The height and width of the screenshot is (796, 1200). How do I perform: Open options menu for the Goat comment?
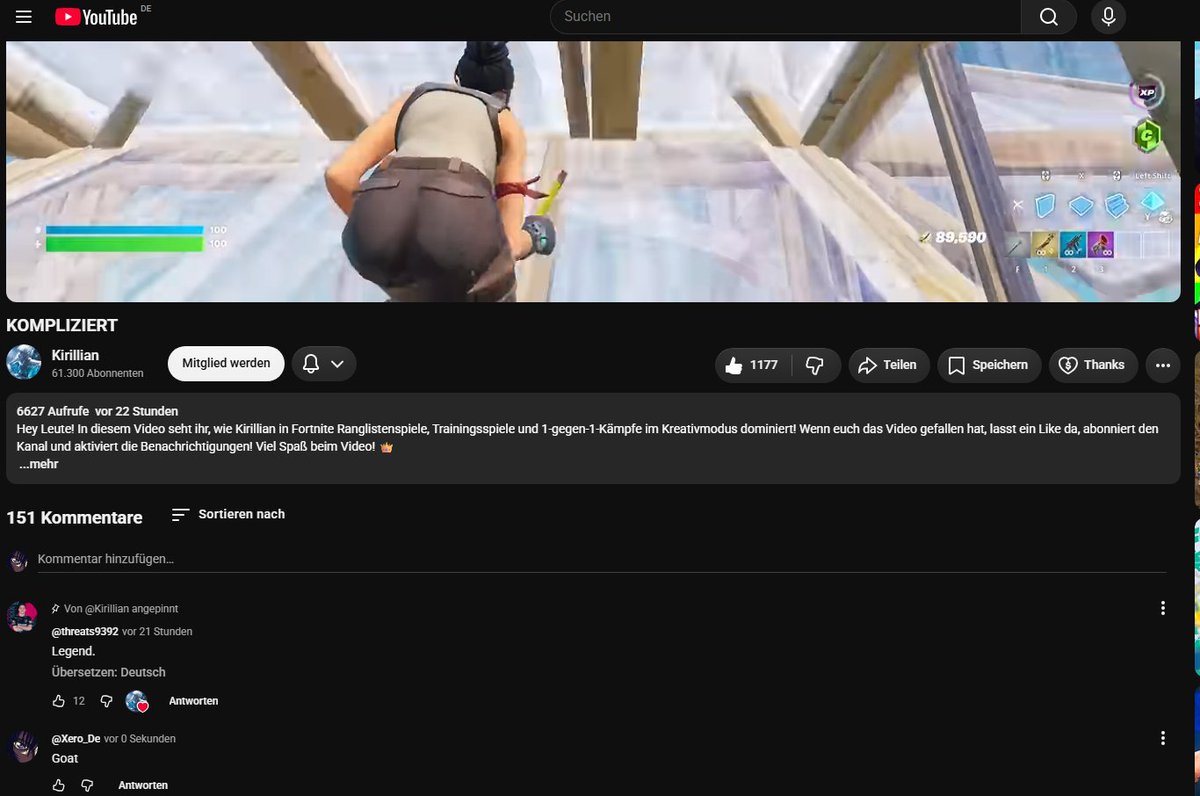[1162, 738]
